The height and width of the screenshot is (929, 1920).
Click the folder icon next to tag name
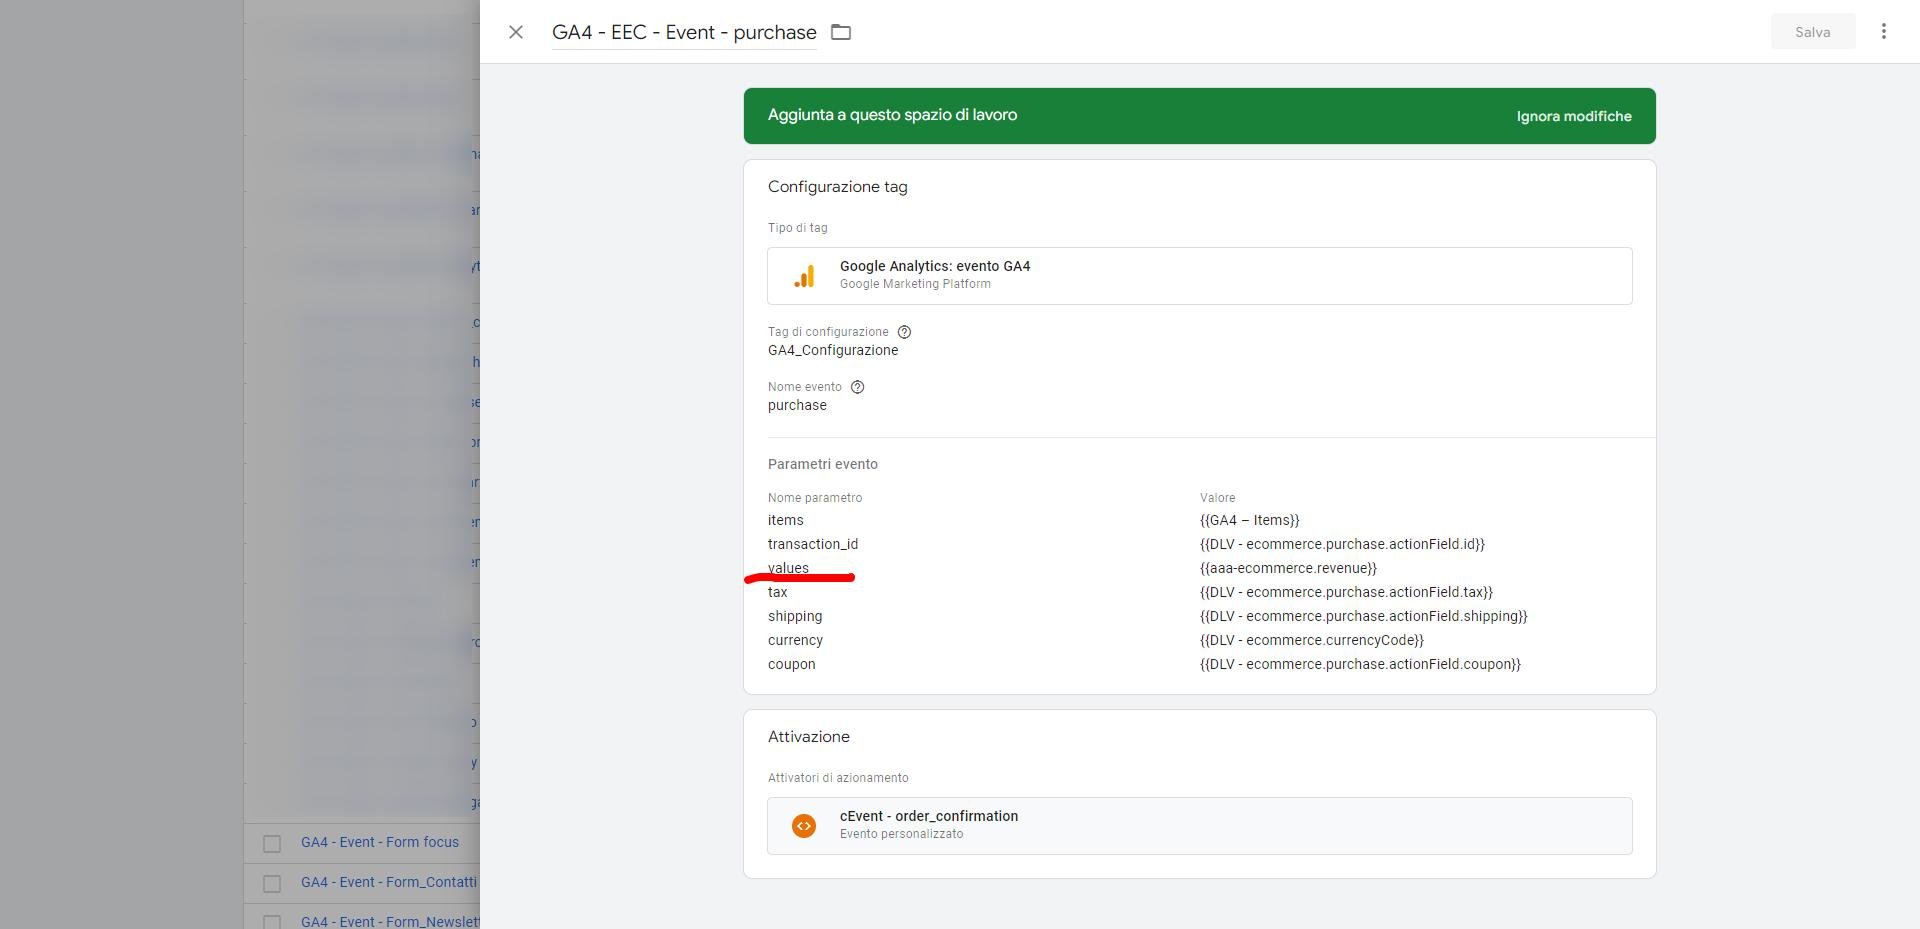841,32
